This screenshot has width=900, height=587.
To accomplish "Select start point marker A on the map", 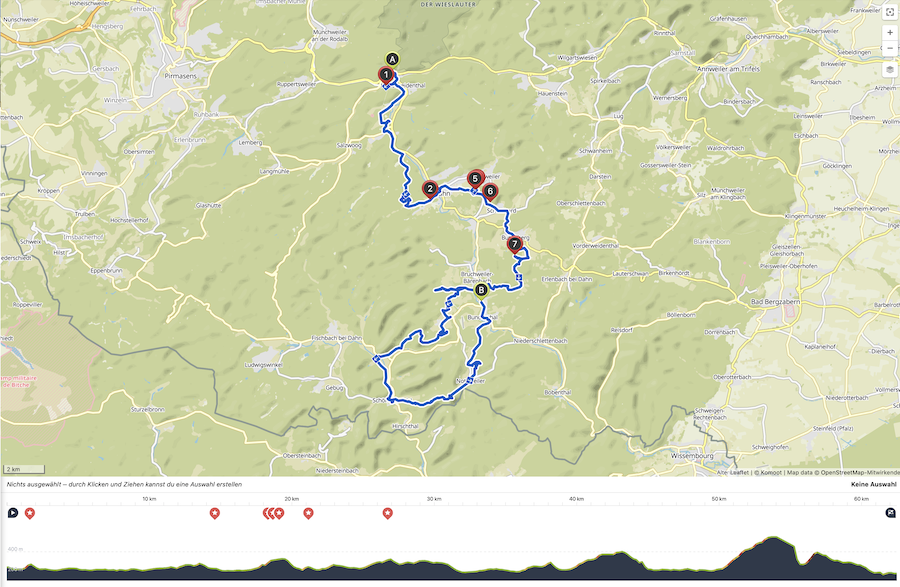I will click(392, 59).
